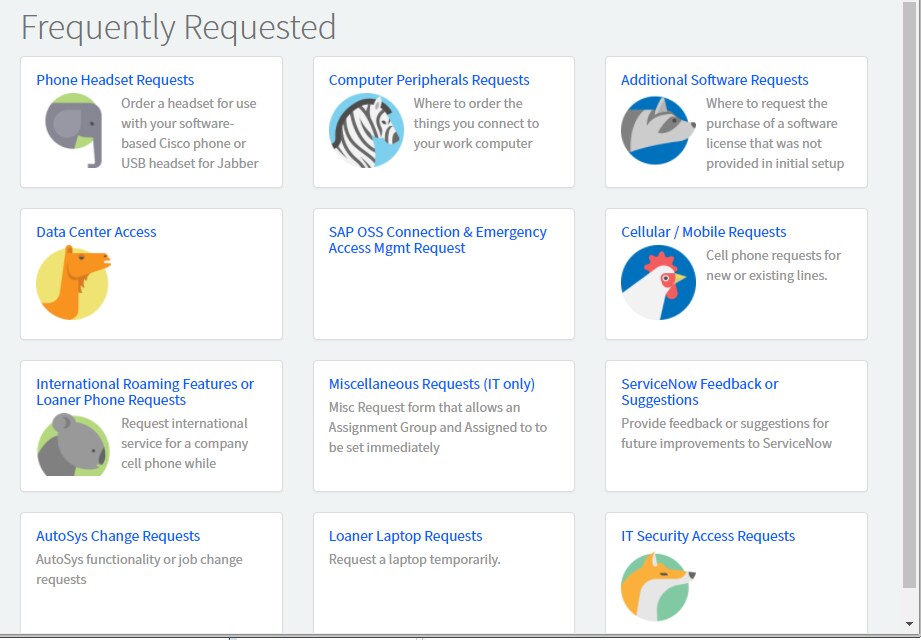Open Computer Peripherals Requests link
Viewport: 921px width, 640px height.
[x=429, y=80]
